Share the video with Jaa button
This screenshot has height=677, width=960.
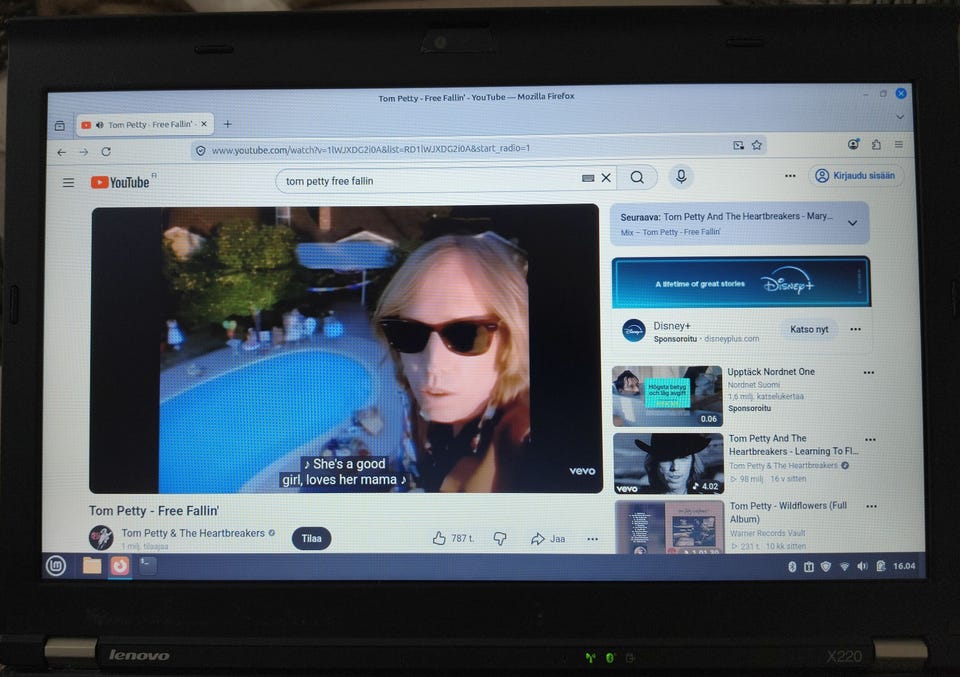548,539
